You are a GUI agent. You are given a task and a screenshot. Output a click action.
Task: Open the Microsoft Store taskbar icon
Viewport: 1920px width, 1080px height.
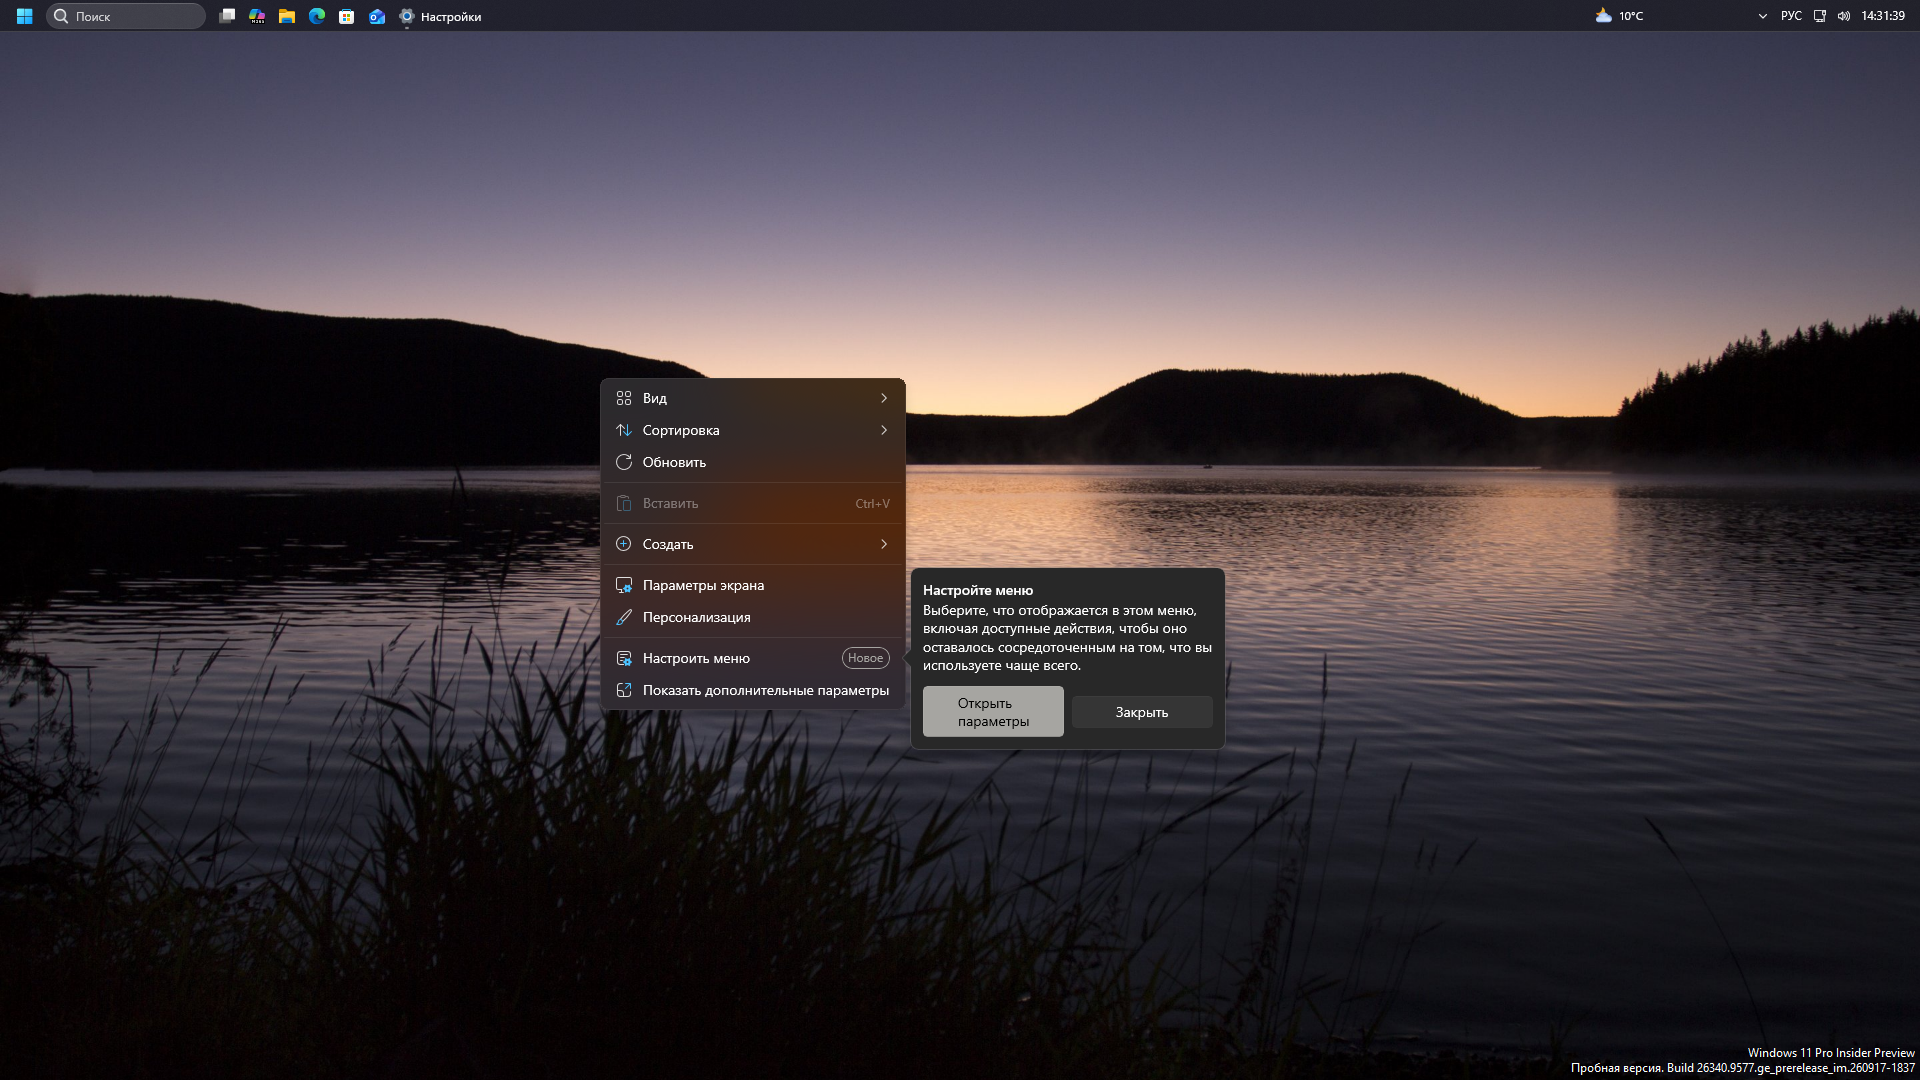click(x=347, y=16)
